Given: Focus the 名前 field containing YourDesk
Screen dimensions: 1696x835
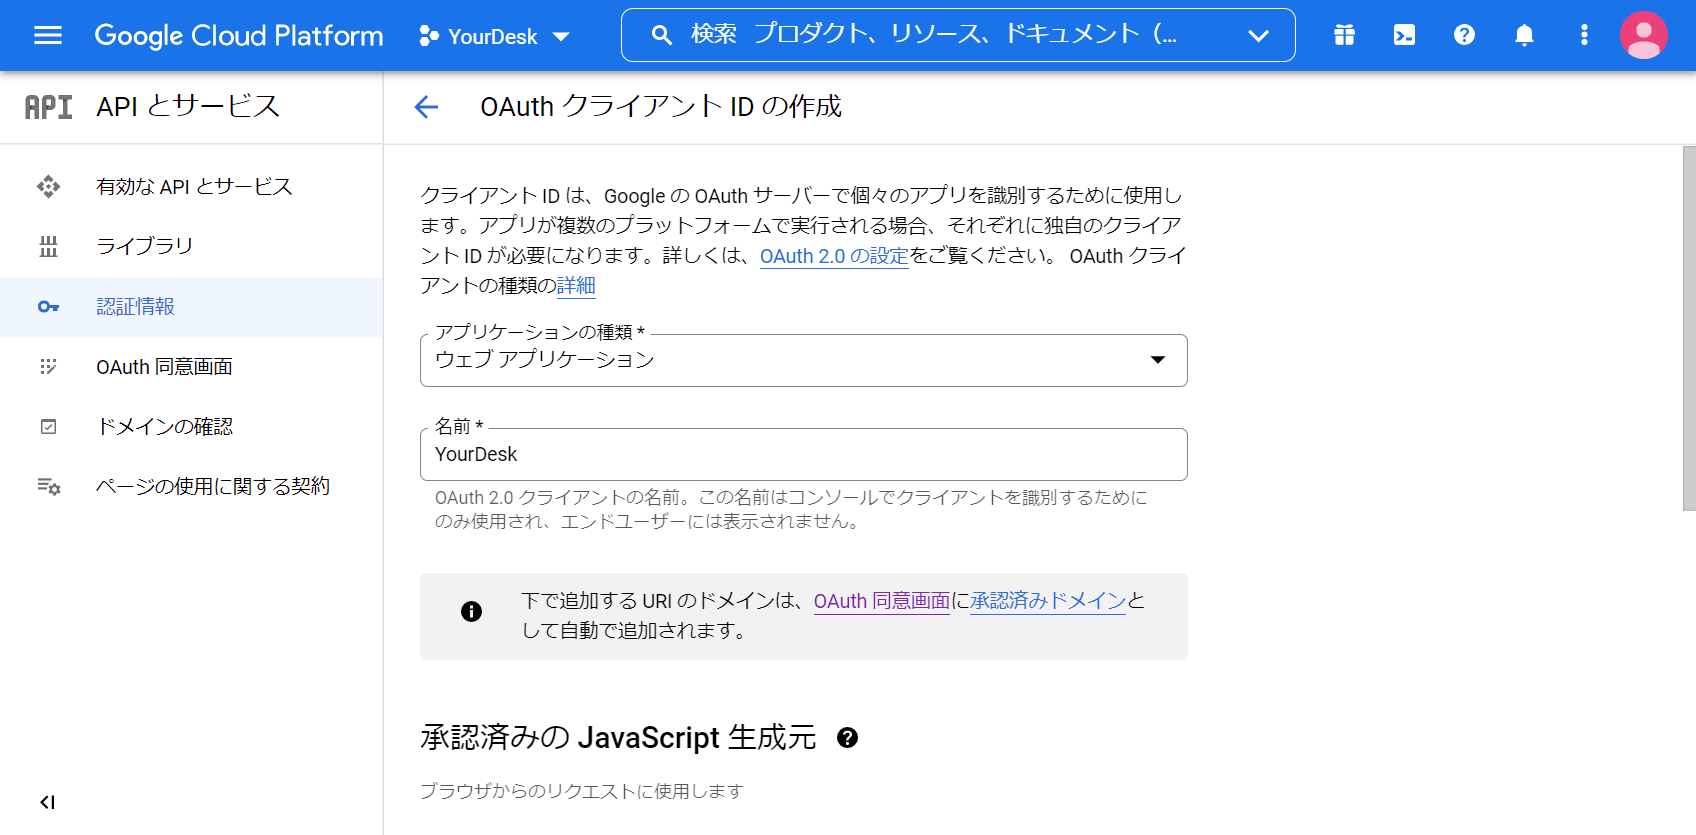Looking at the screenshot, I should (803, 454).
